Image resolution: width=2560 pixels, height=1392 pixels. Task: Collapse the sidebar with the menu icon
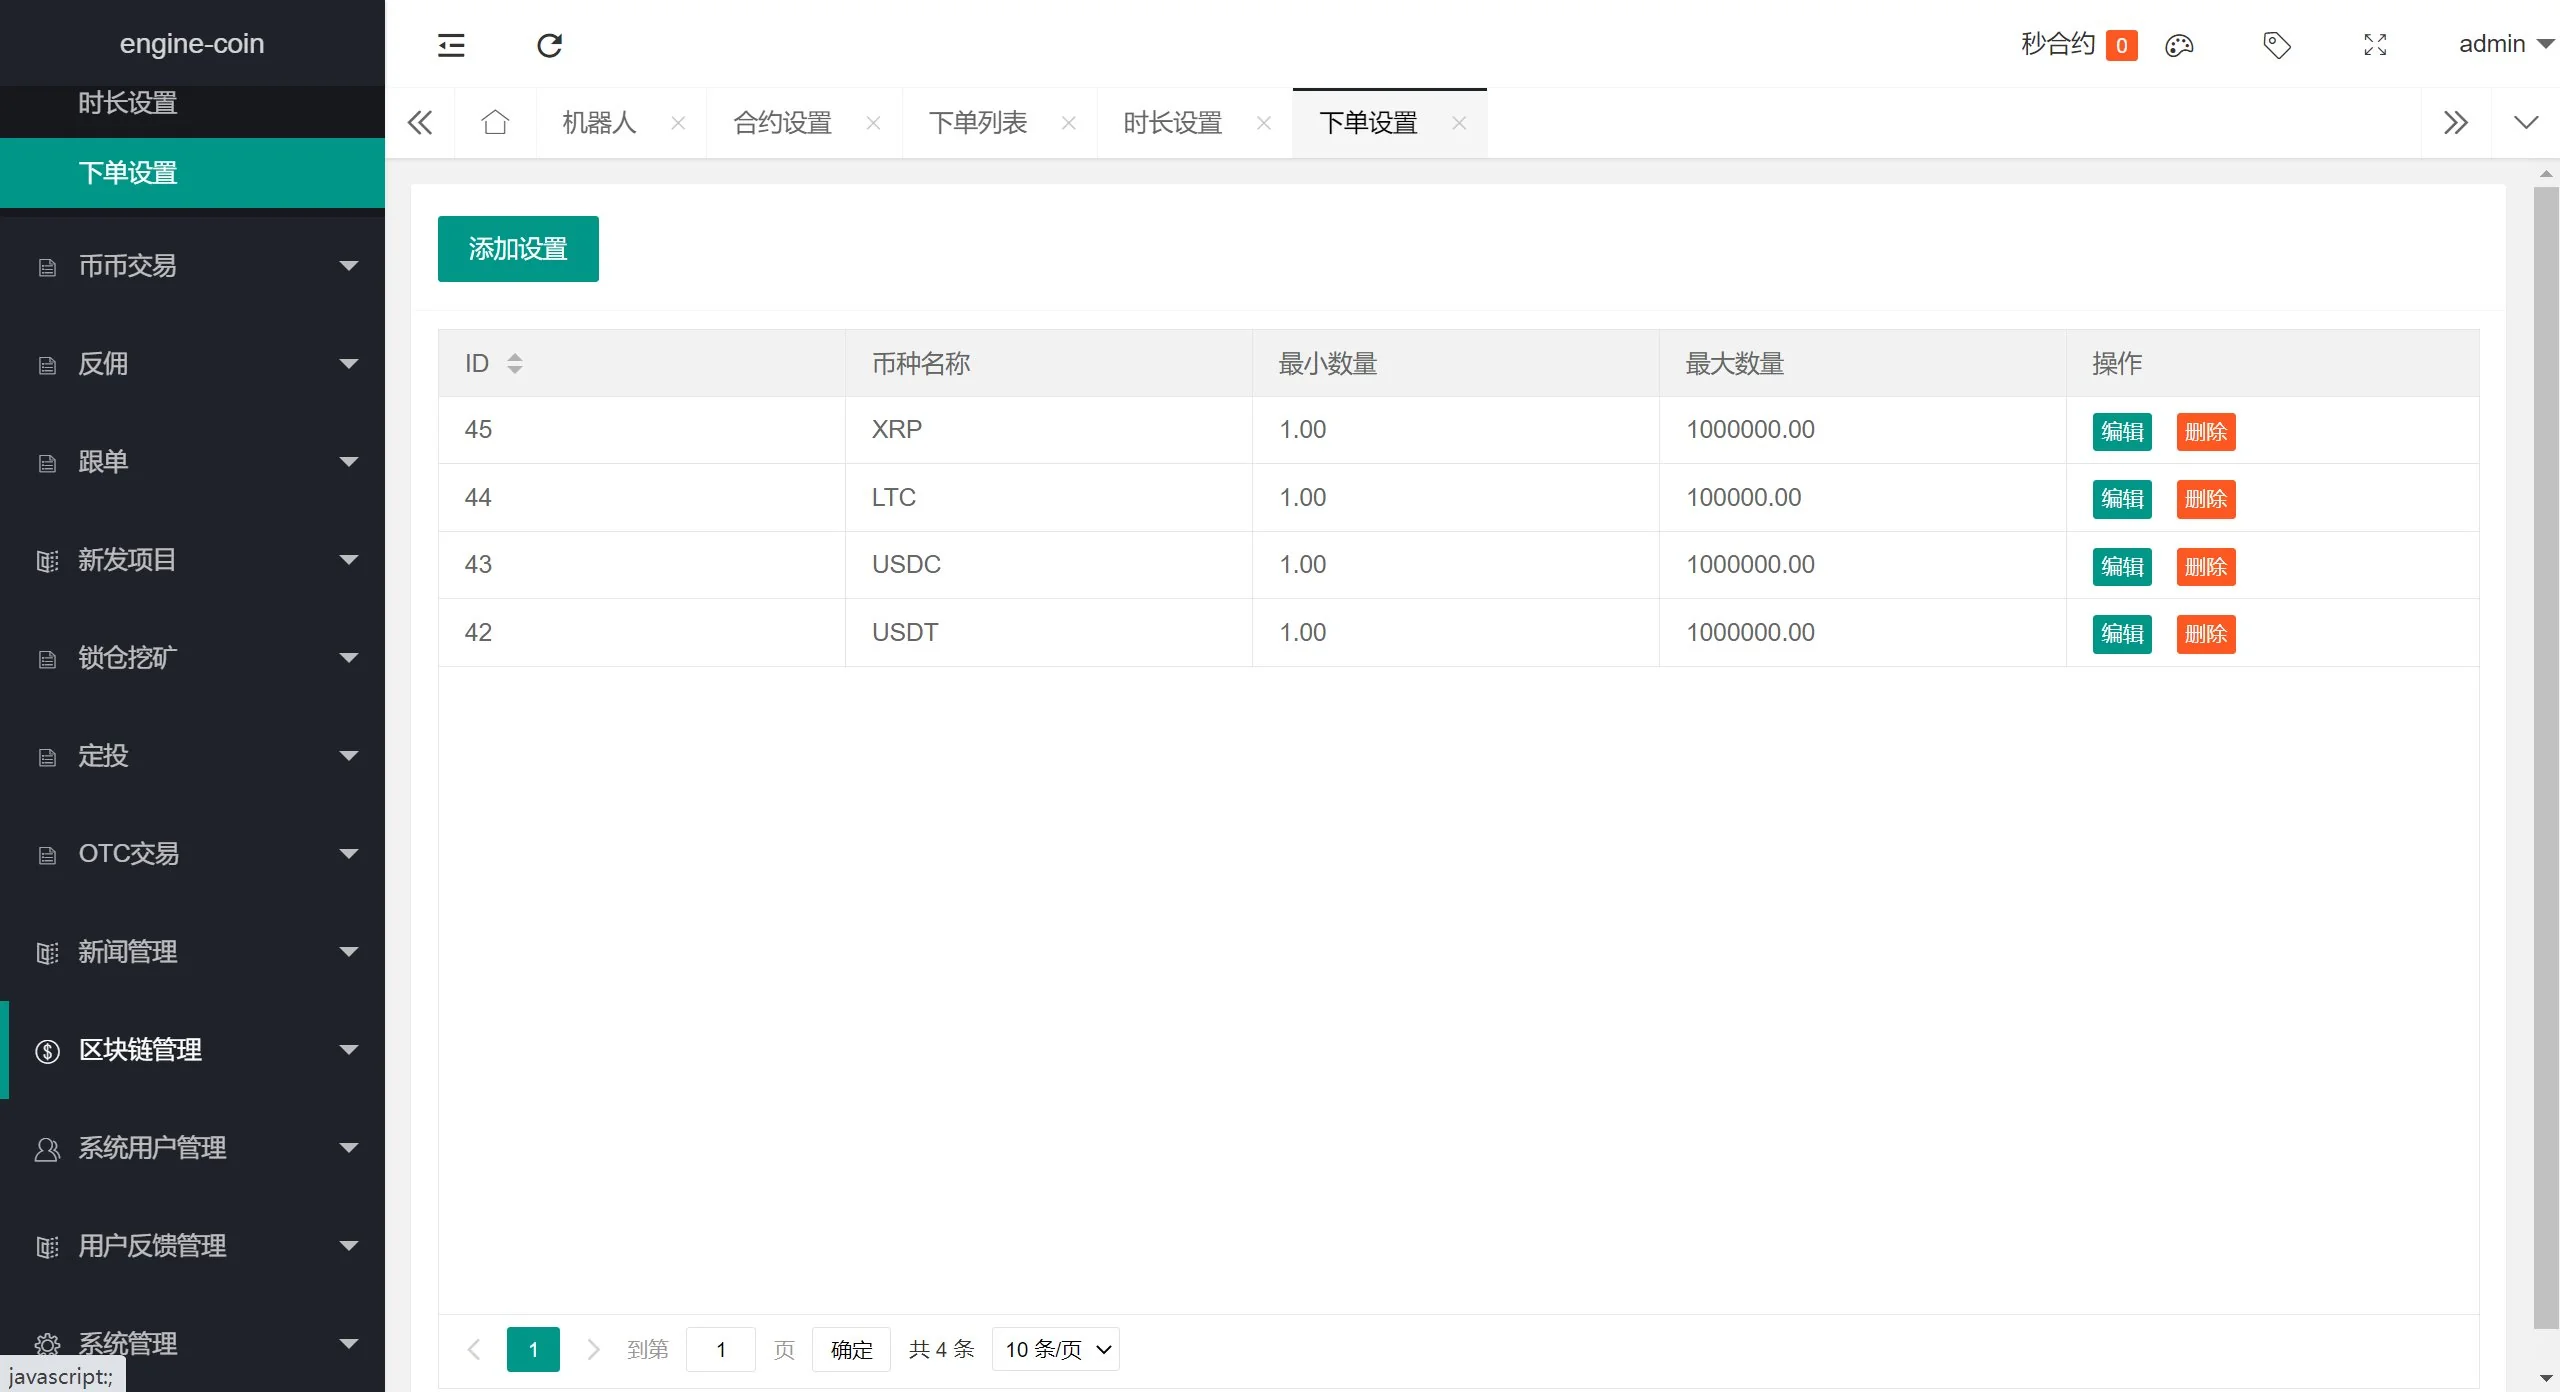(x=451, y=45)
